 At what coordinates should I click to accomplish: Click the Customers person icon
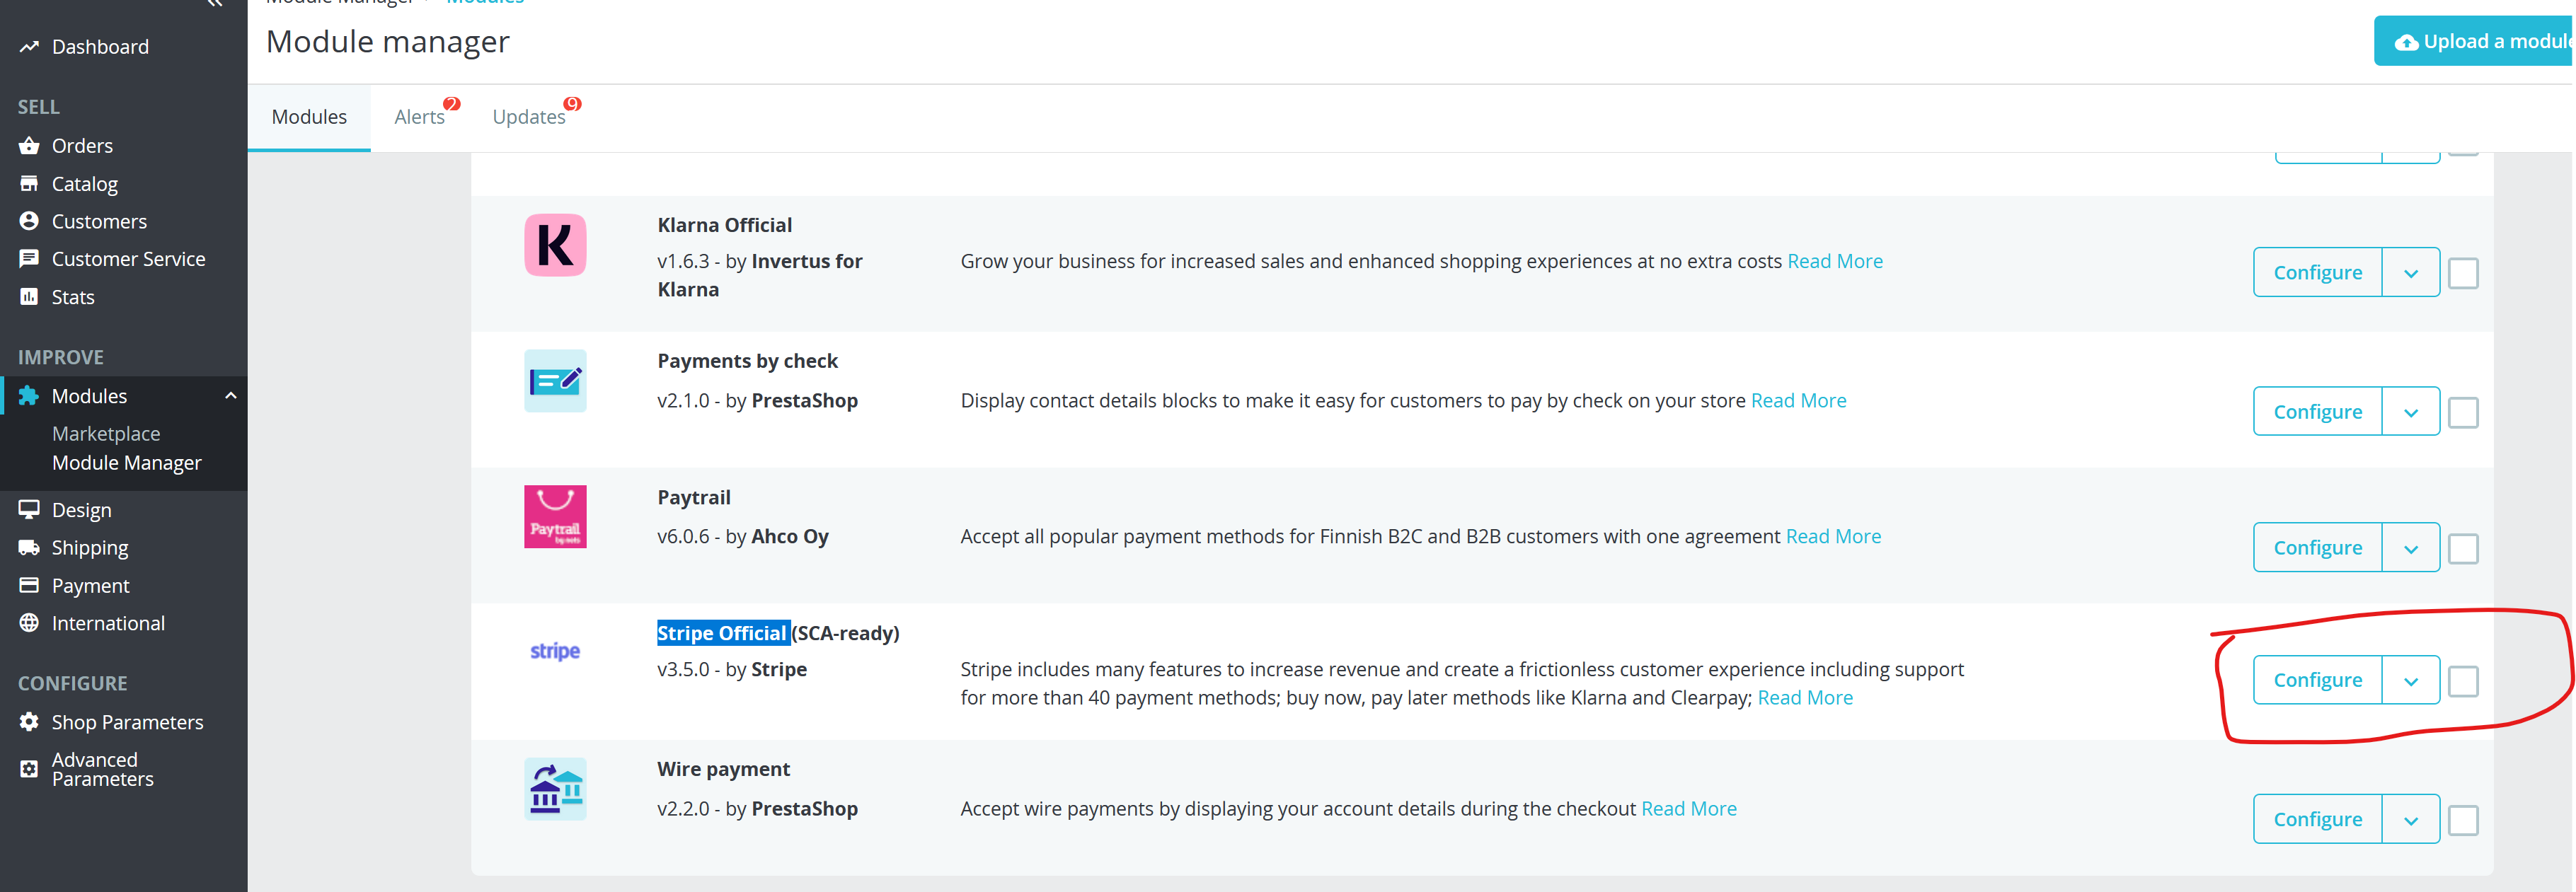pyautogui.click(x=29, y=221)
